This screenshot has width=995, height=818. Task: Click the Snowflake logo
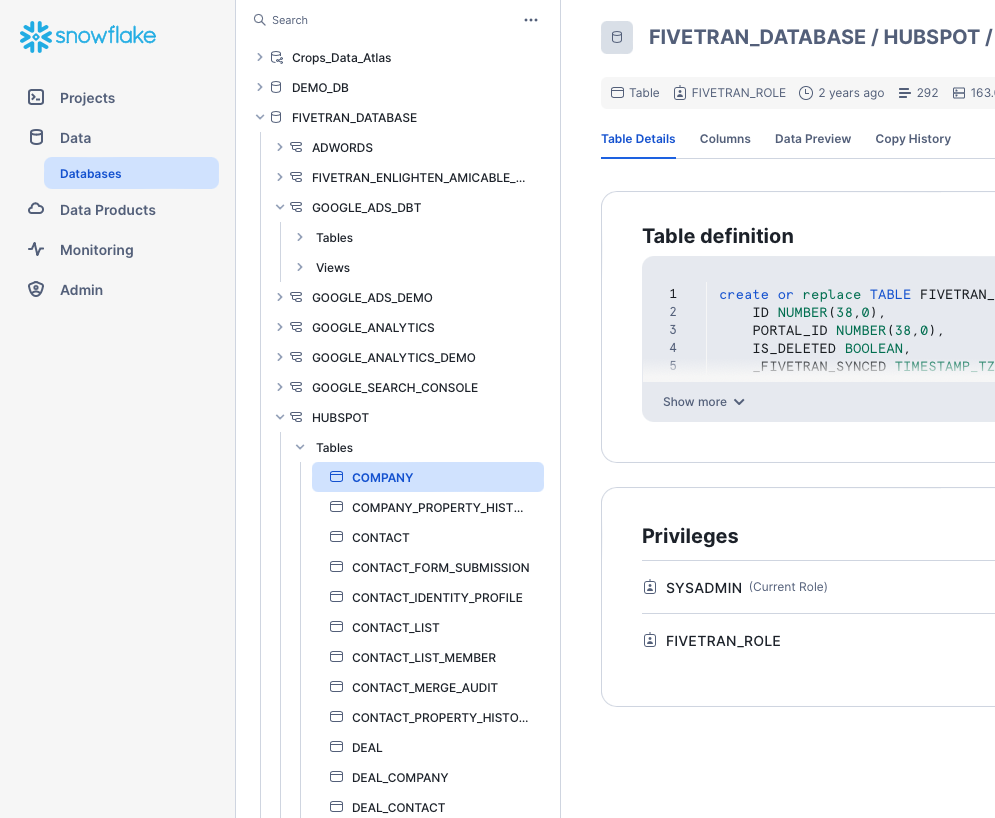pyautogui.click(x=88, y=36)
